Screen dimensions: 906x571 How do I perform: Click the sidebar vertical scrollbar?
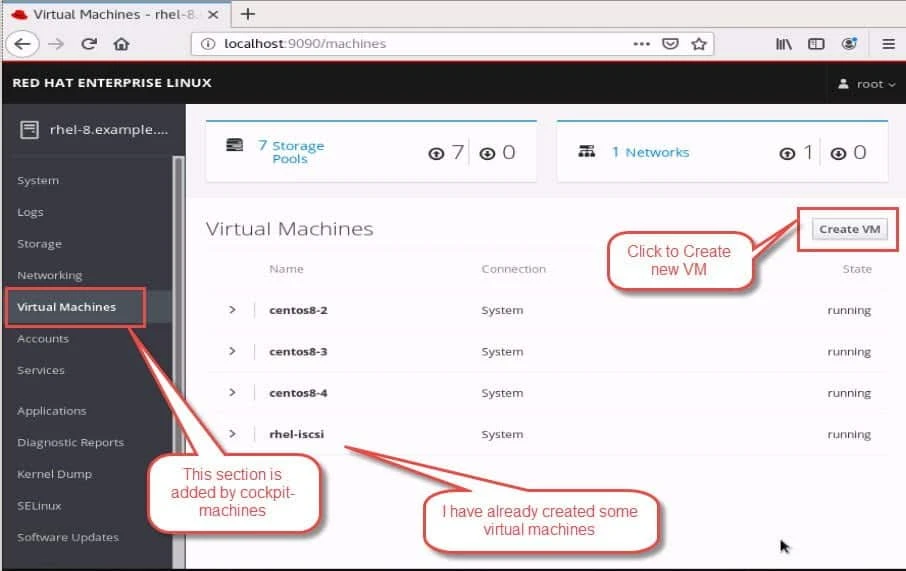click(179, 362)
